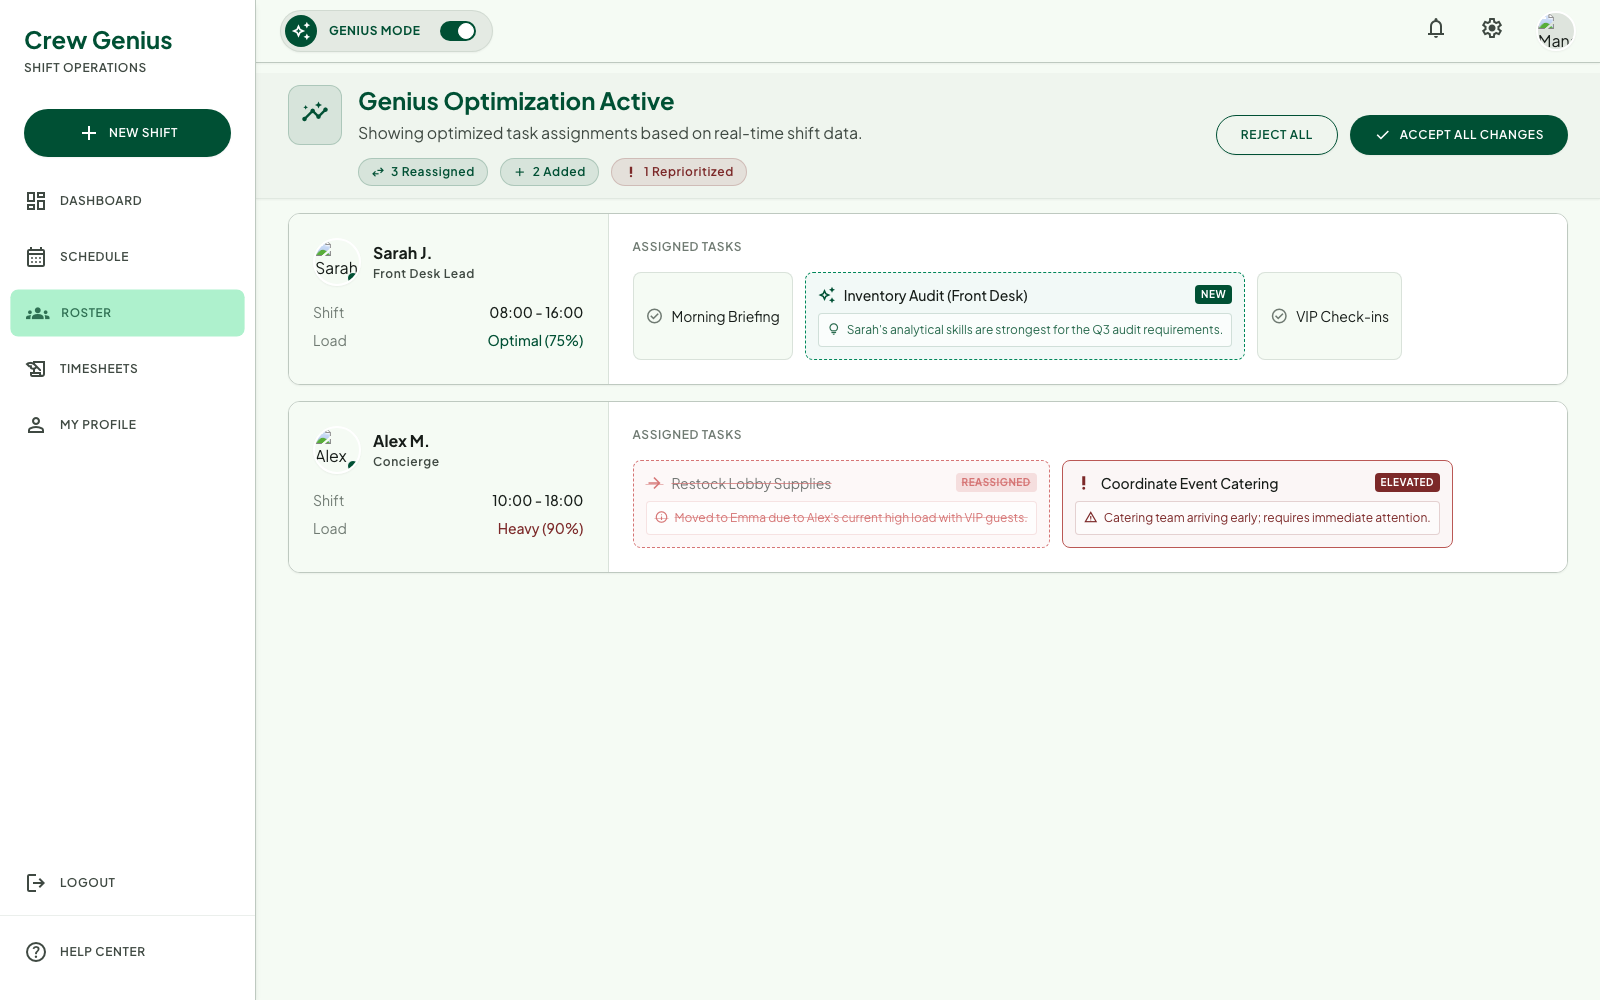Open Schedule in sidebar
Image resolution: width=1600 pixels, height=1000 pixels.
[127, 257]
